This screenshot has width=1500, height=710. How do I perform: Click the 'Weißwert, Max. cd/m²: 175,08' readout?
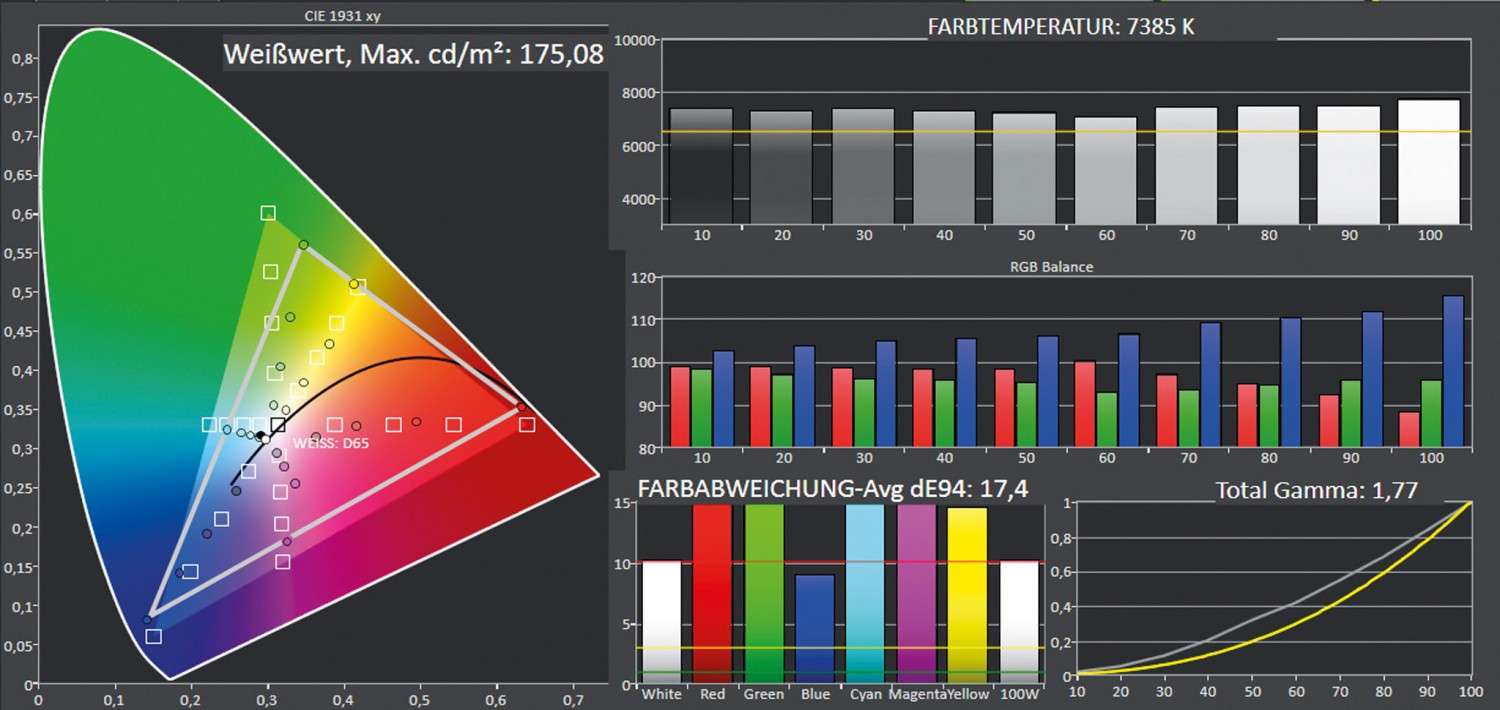tap(414, 53)
